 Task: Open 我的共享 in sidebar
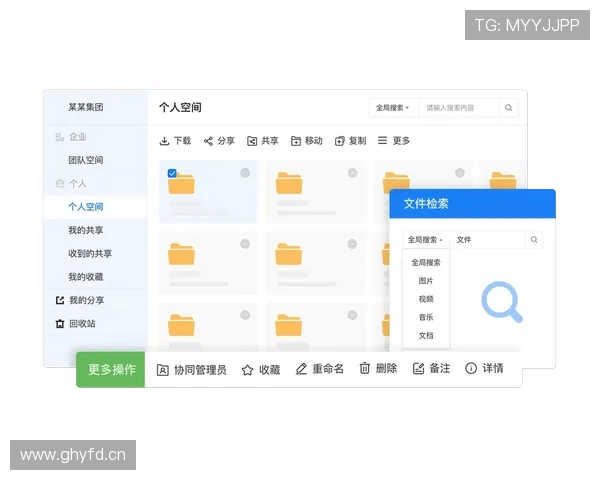click(86, 230)
